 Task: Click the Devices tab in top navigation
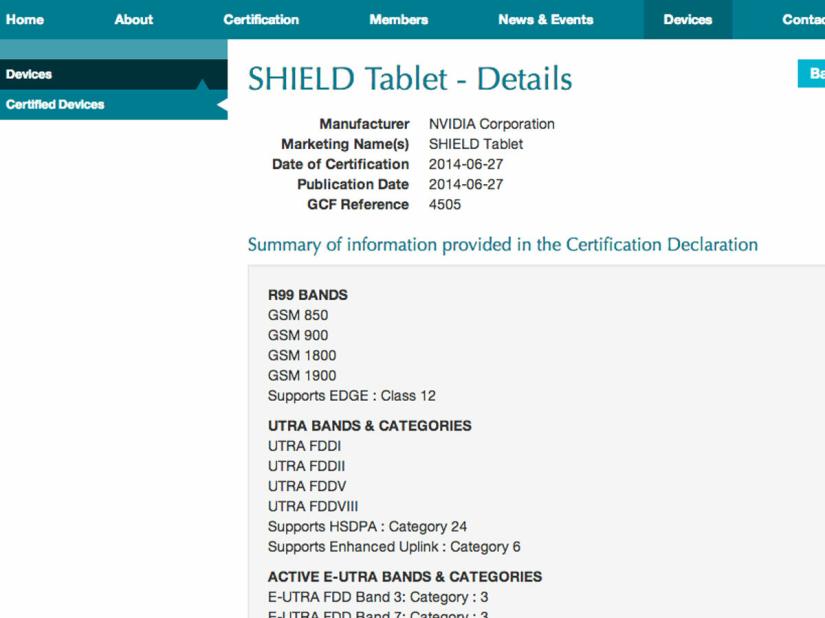688,19
